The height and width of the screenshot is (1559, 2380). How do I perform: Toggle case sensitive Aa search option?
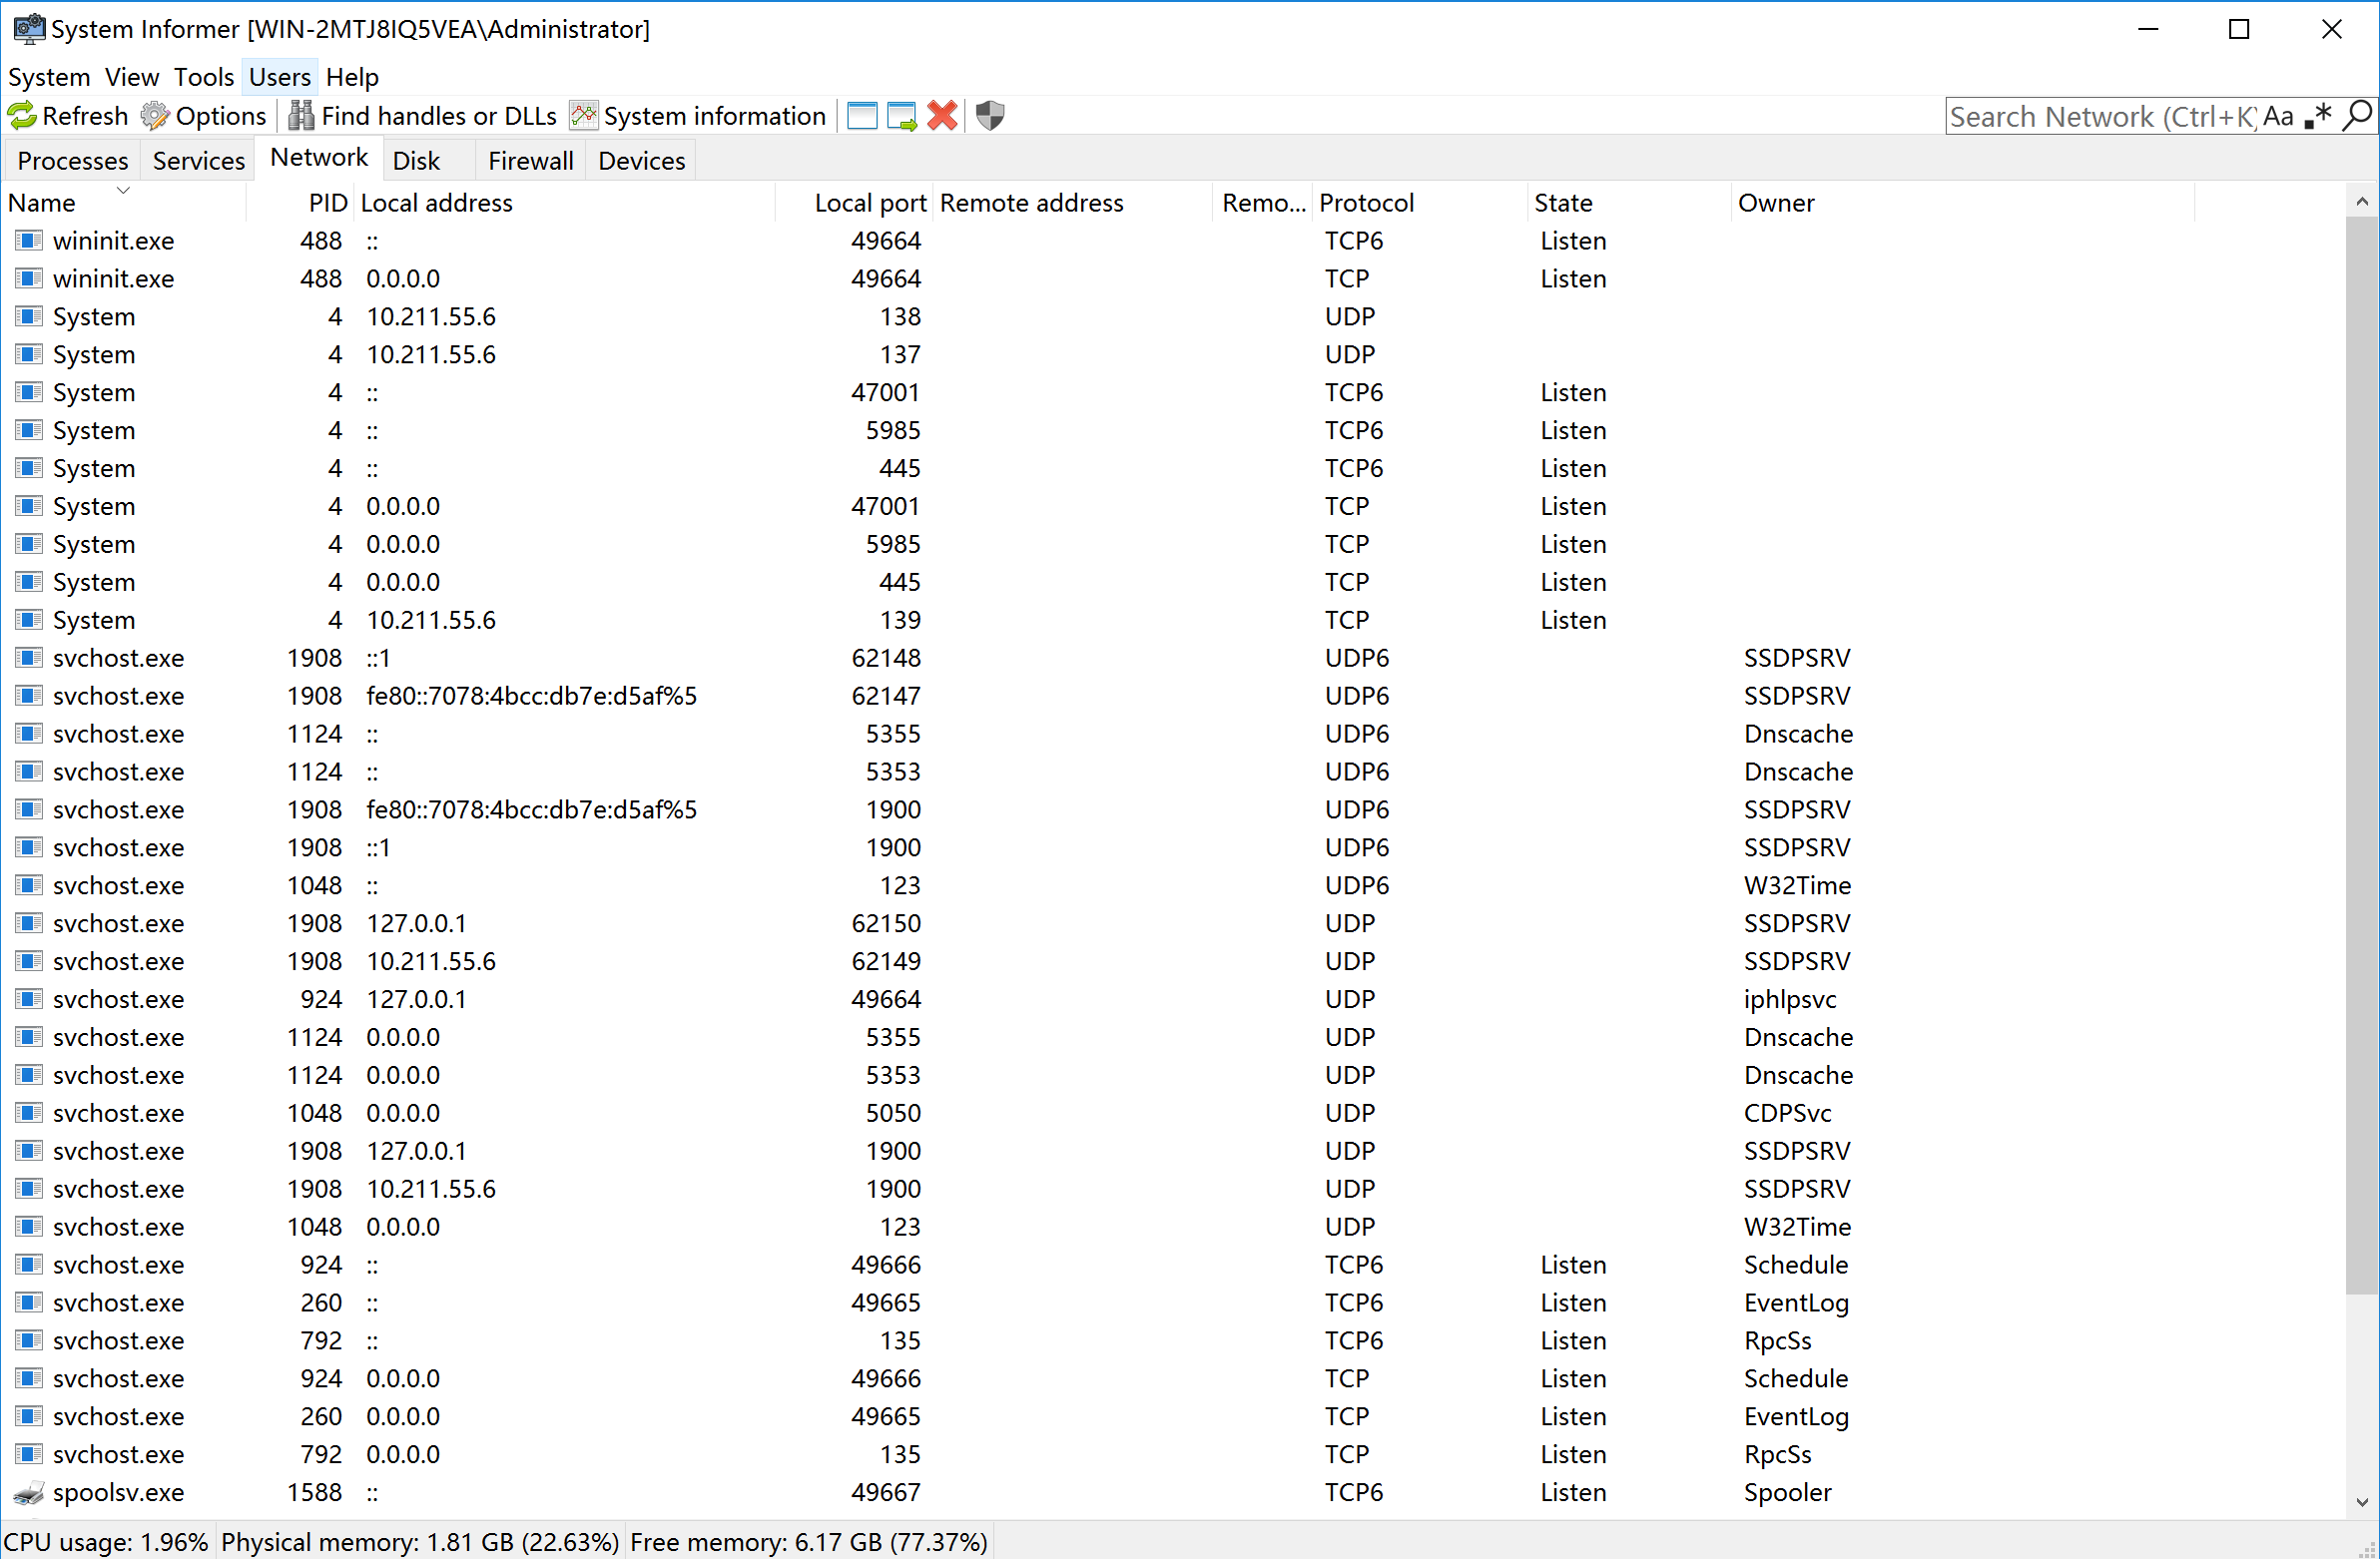pyautogui.click(x=2278, y=117)
